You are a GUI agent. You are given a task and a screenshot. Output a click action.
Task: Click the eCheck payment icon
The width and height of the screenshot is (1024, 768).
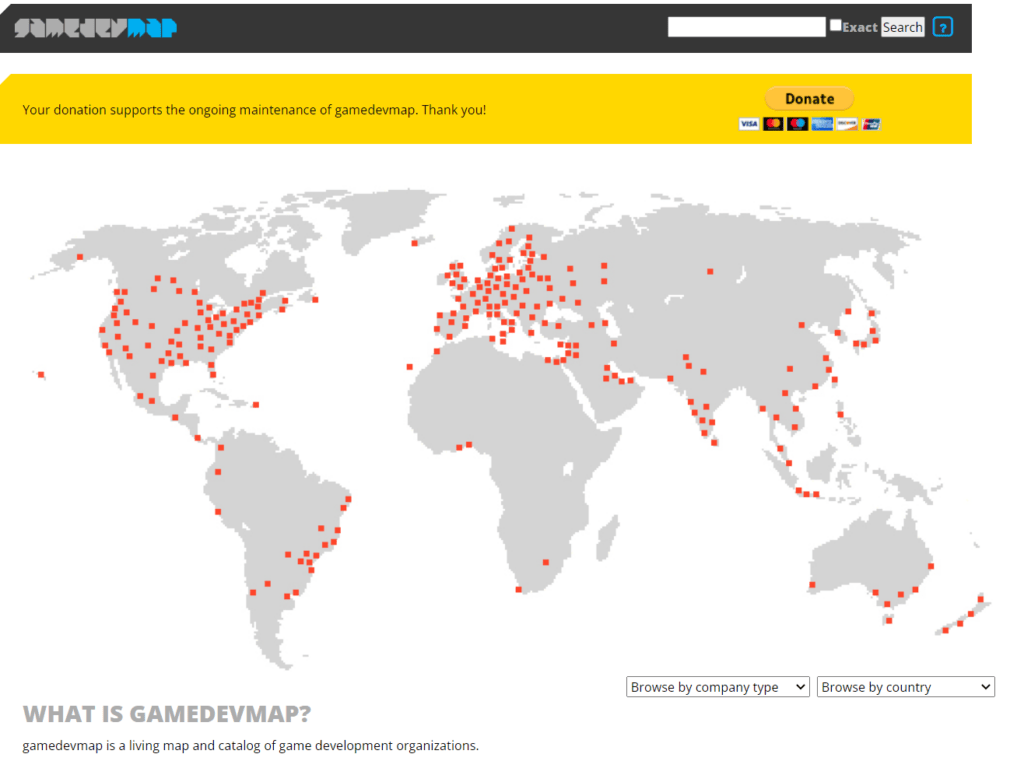871,124
